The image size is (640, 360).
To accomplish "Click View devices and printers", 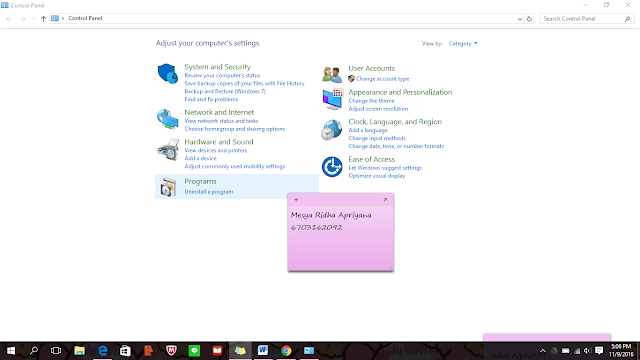I will click(x=216, y=150).
